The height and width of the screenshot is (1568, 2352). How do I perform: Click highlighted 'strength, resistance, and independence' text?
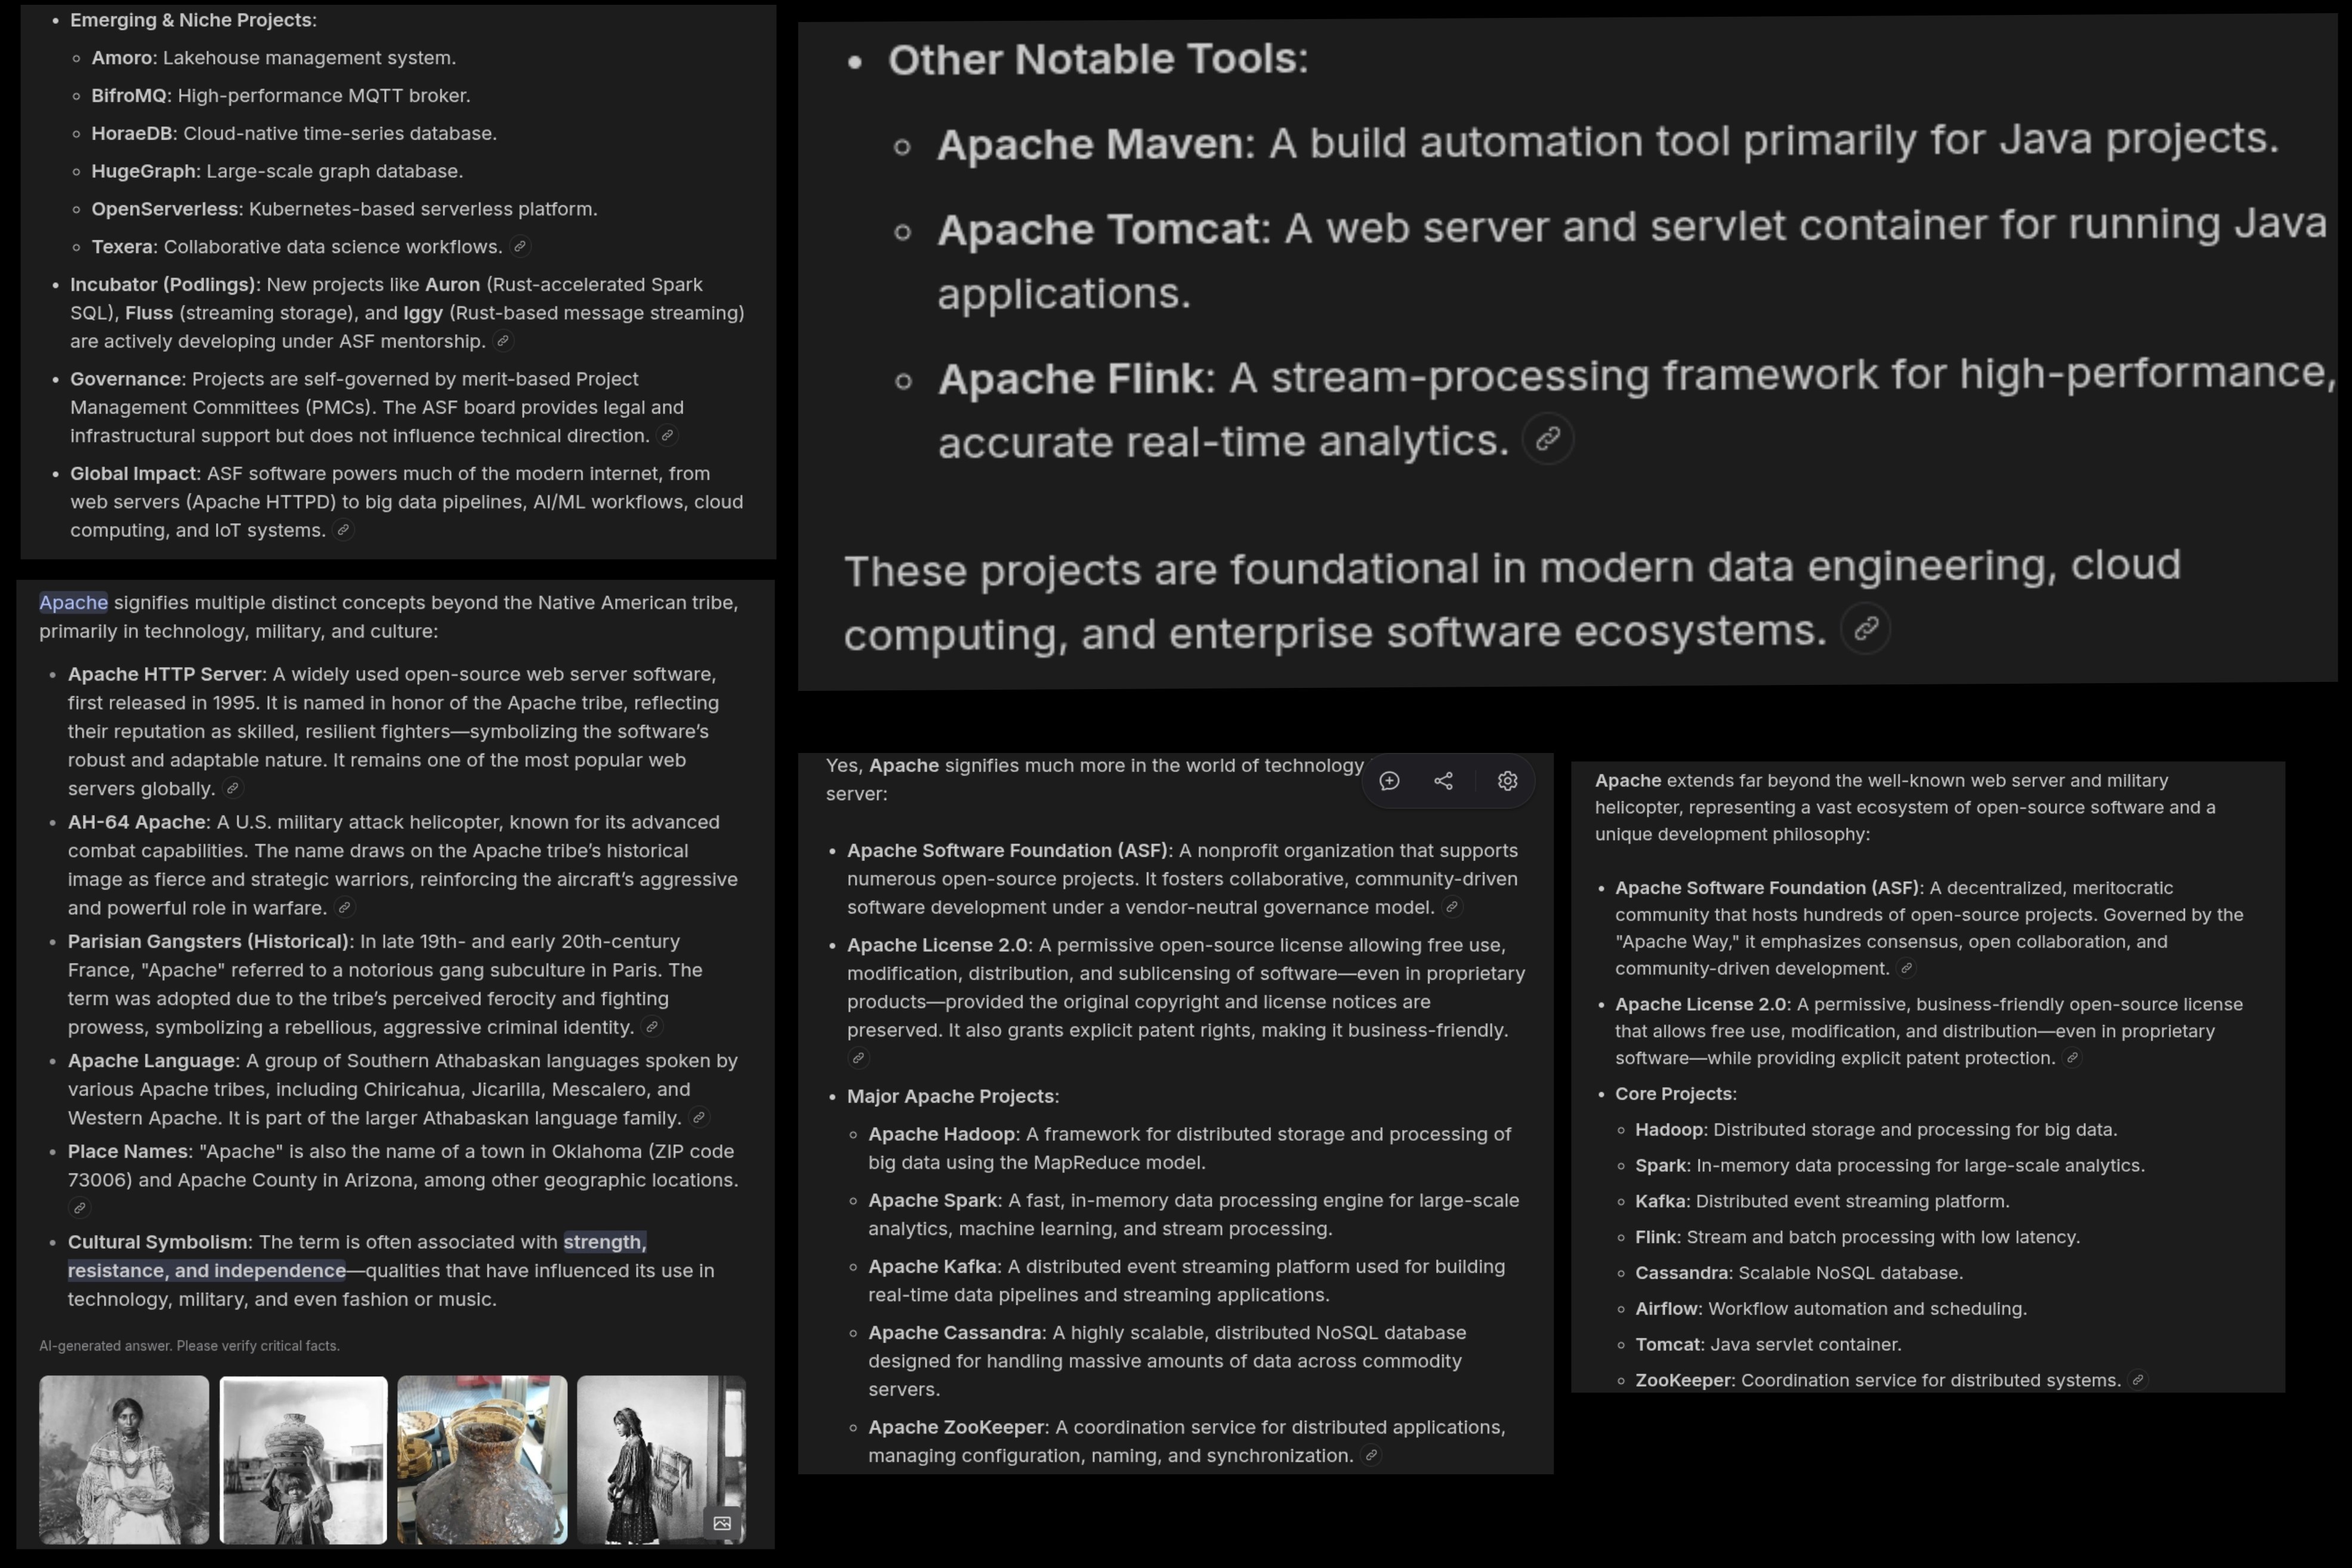(x=206, y=1271)
